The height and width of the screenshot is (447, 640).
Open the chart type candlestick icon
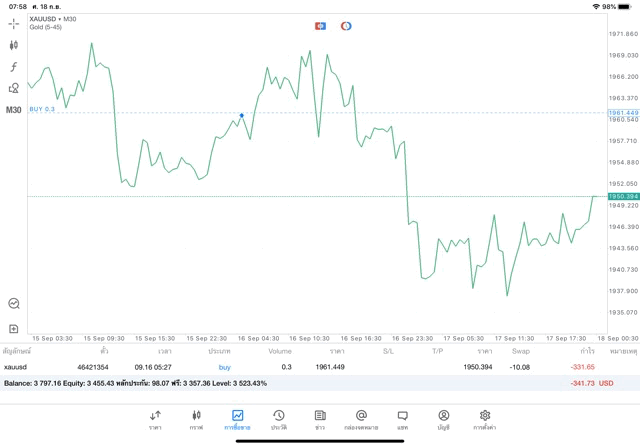point(13,45)
